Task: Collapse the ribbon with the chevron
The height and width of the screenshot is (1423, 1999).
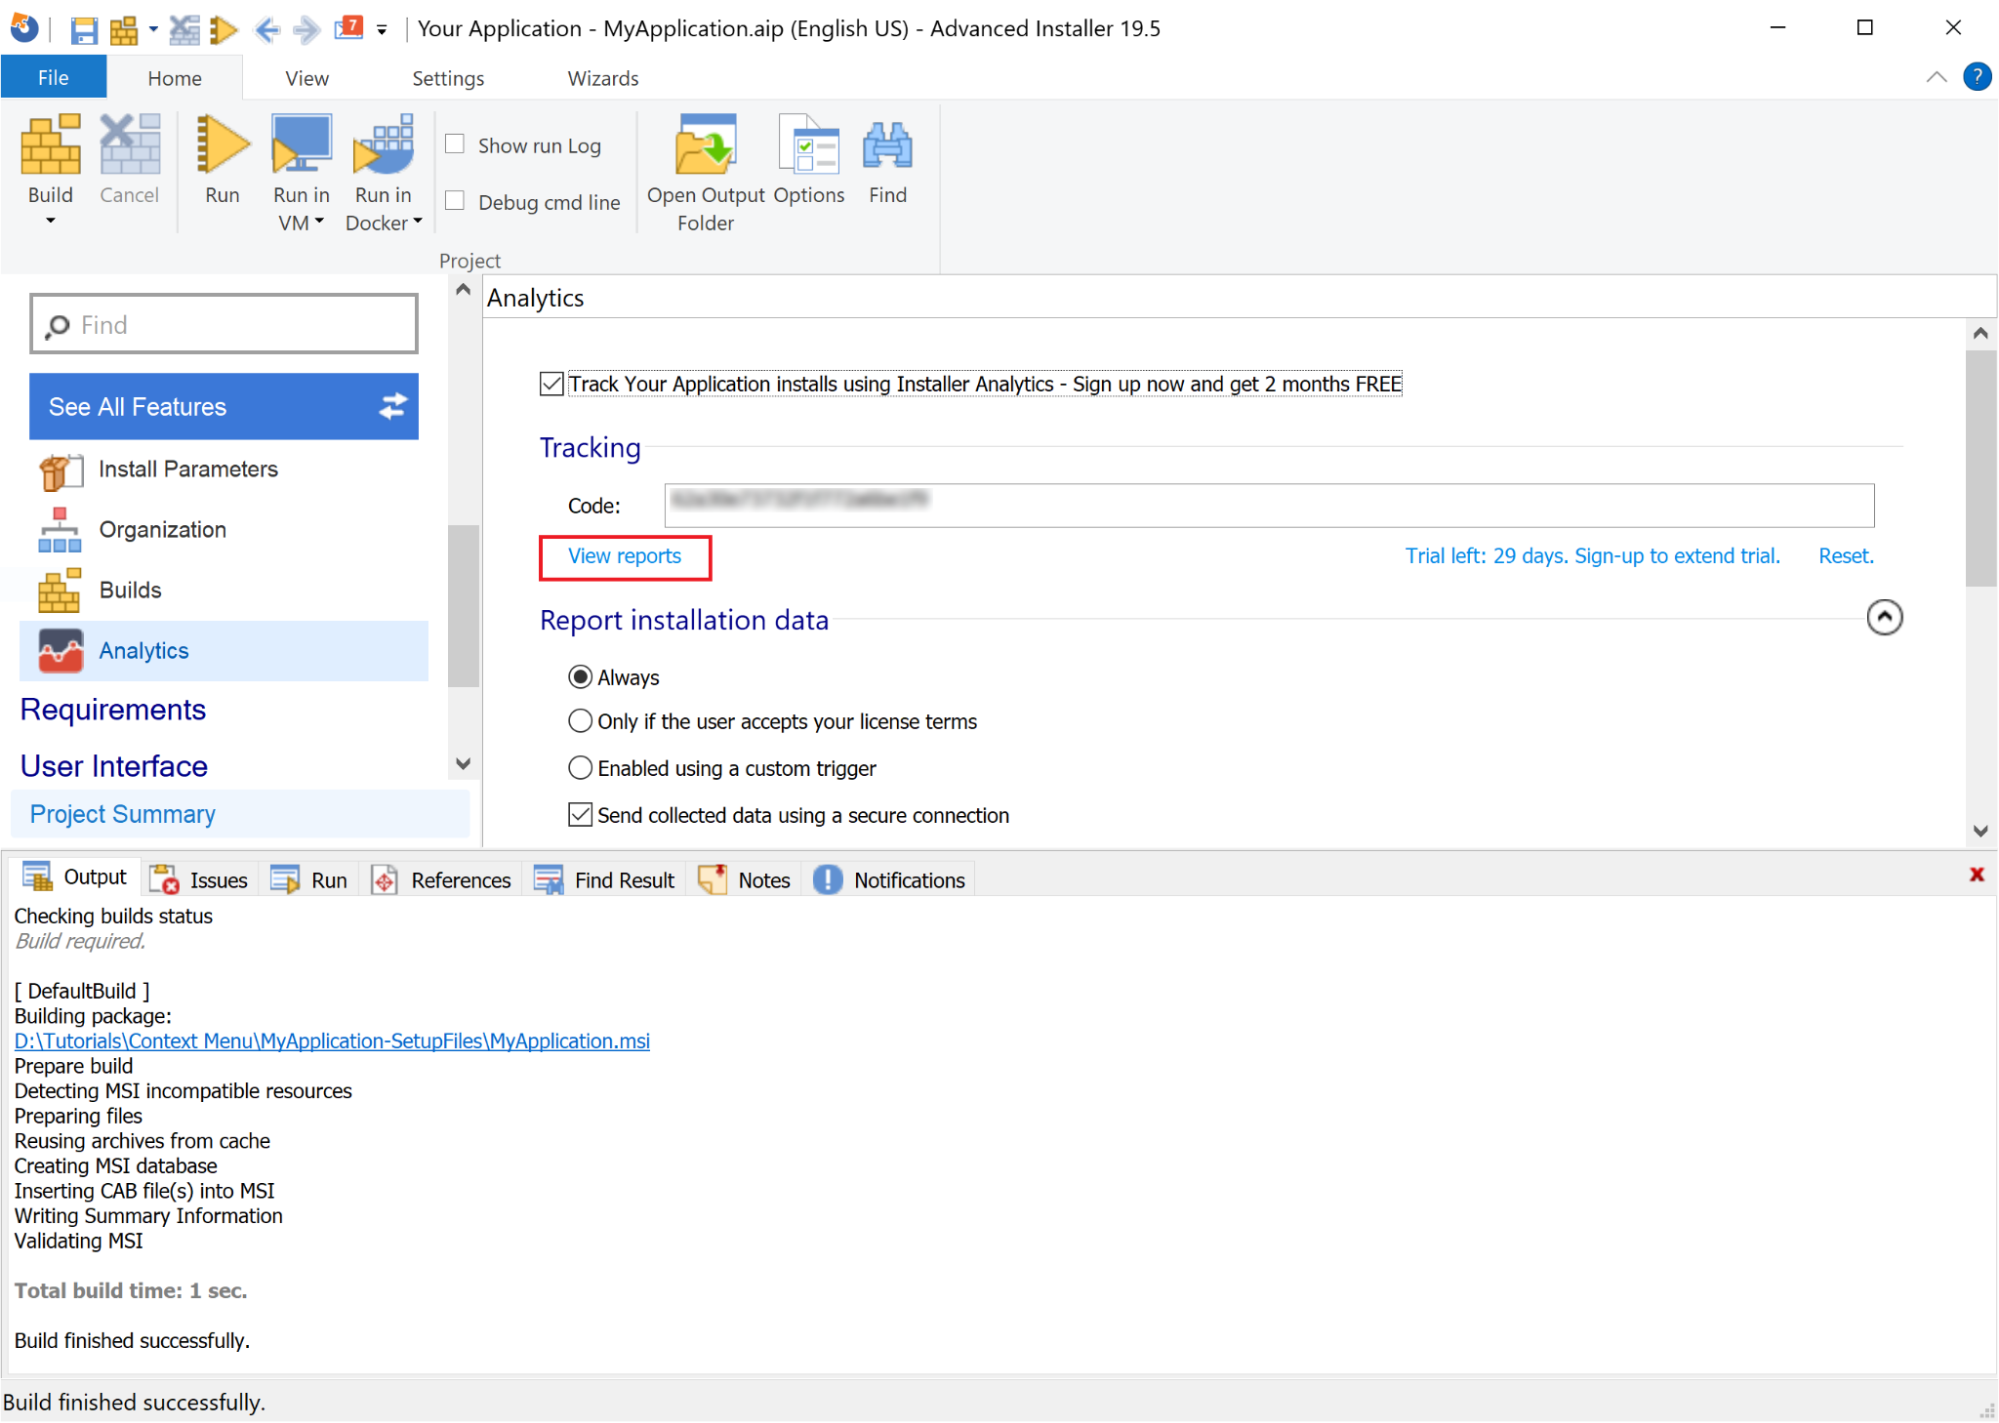Action: 1936,77
